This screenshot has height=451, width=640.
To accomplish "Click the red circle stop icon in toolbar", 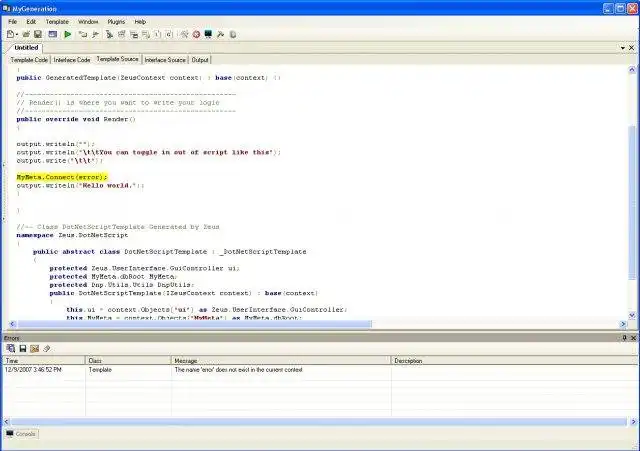I will pyautogui.click(x=196, y=35).
